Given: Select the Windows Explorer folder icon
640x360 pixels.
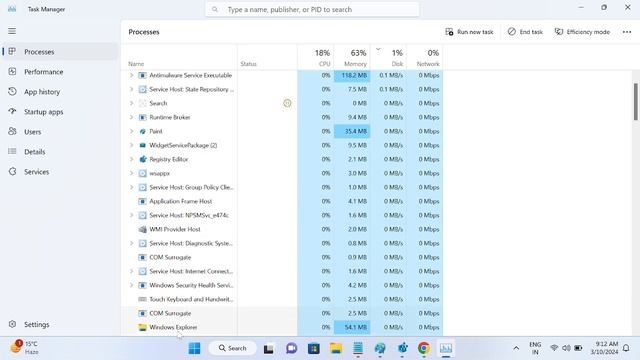Looking at the screenshot, I should pos(142,327).
